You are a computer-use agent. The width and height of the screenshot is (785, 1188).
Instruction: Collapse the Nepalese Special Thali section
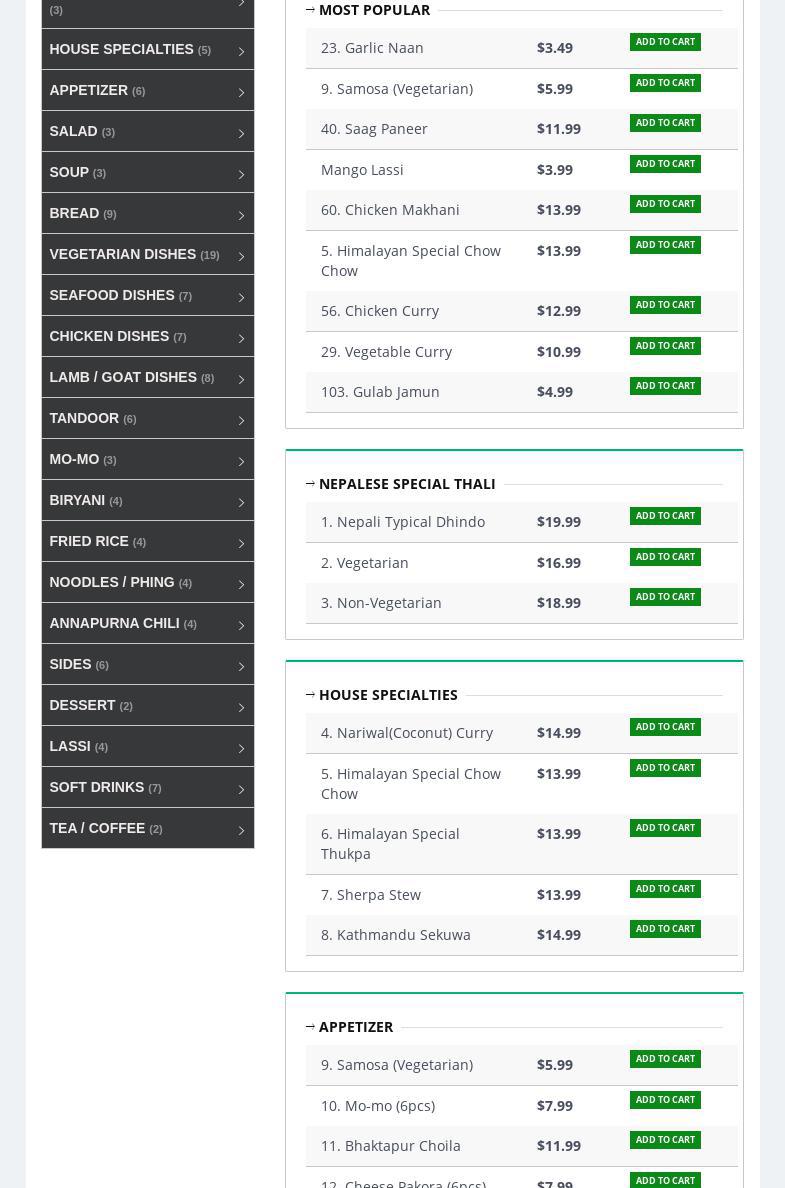coord(310,484)
